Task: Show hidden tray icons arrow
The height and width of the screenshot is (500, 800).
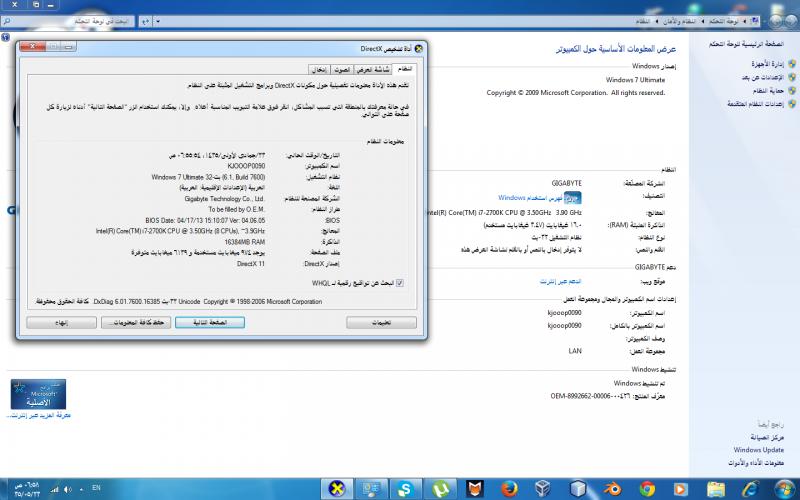Action: [x=82, y=489]
